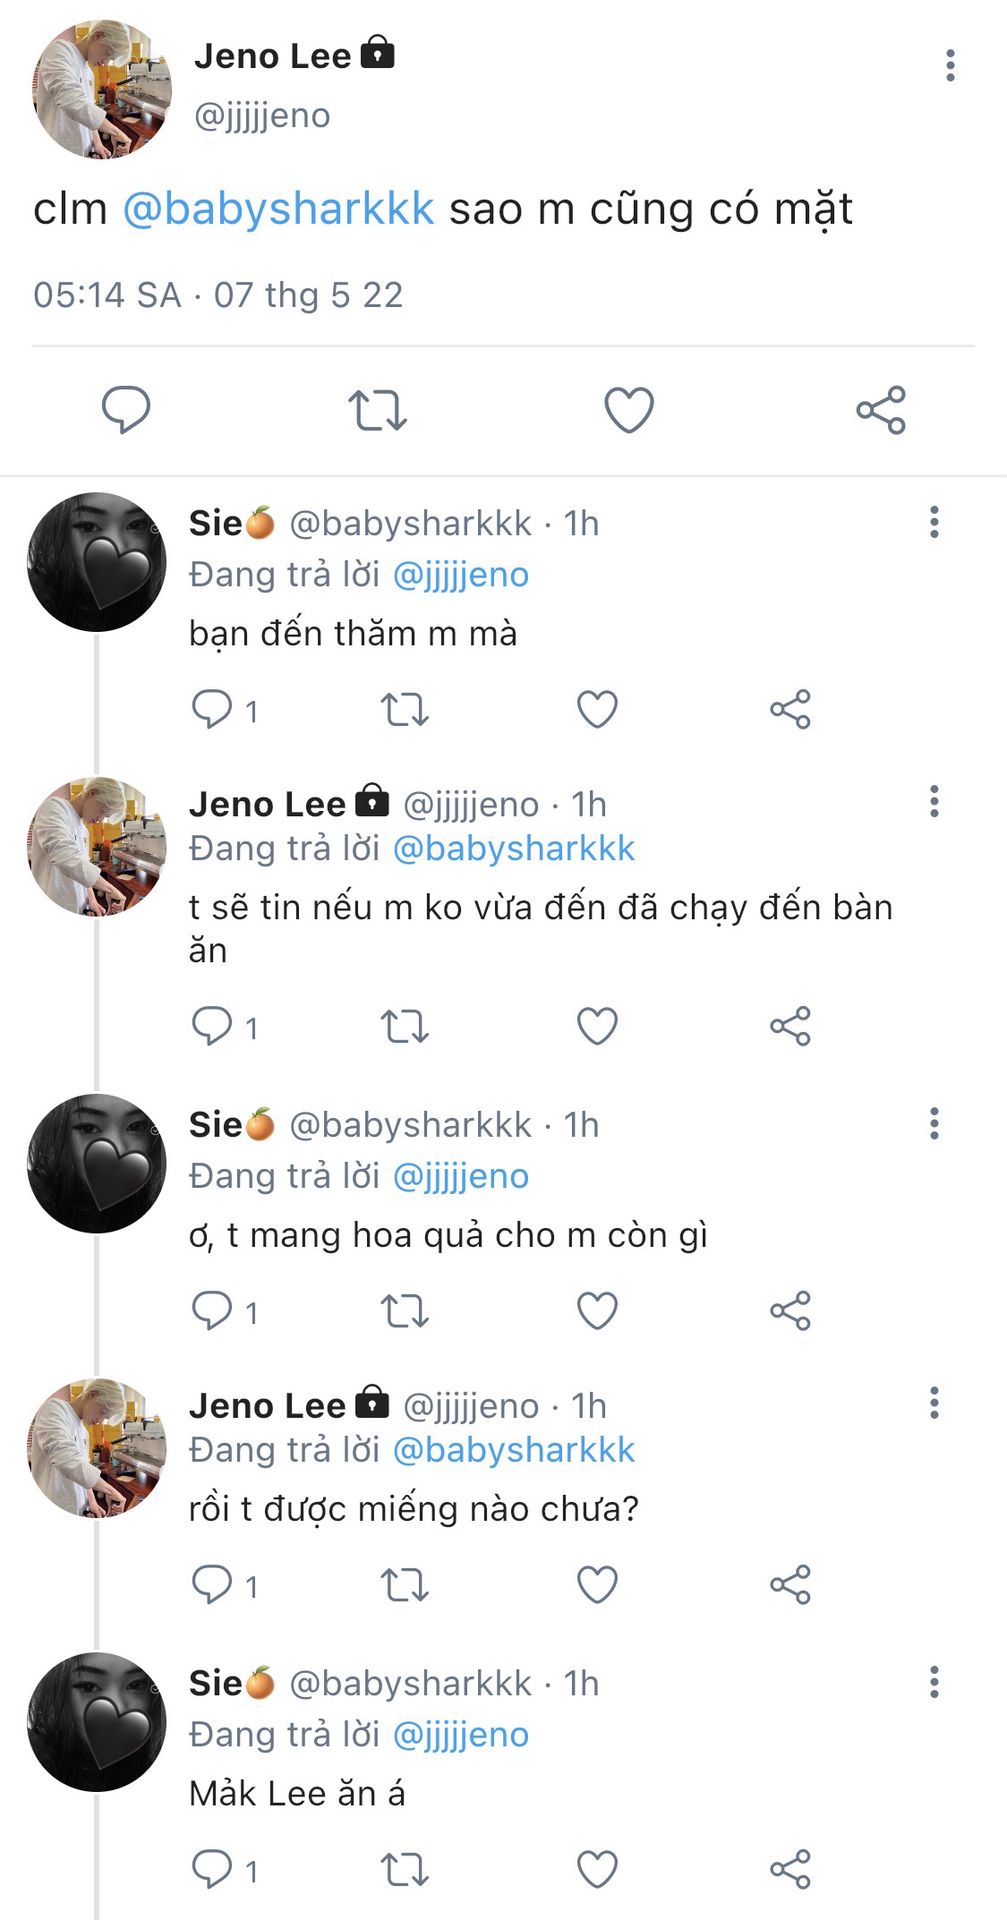Open the Jeno Lee display name in header
This screenshot has width=1007, height=1920.
coord(273,56)
